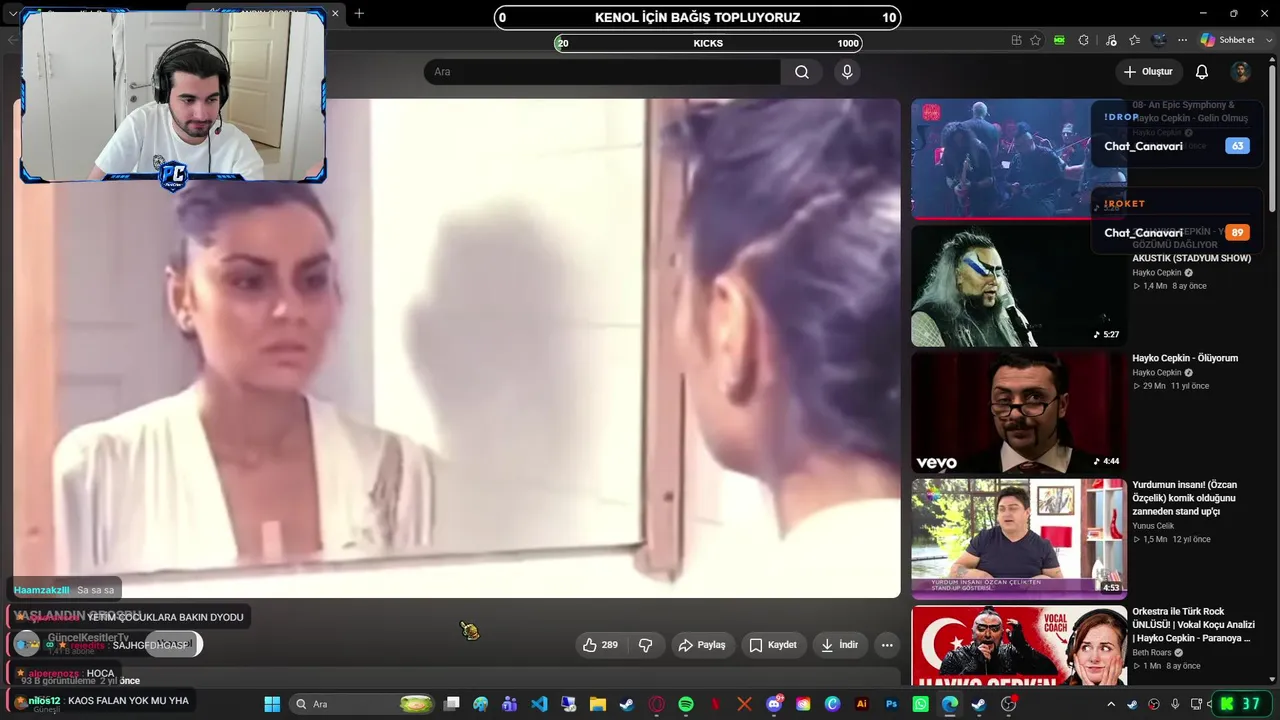
Task: Open the Vocal Coach Hayko Cepkin thumbnail
Action: 1019,645
